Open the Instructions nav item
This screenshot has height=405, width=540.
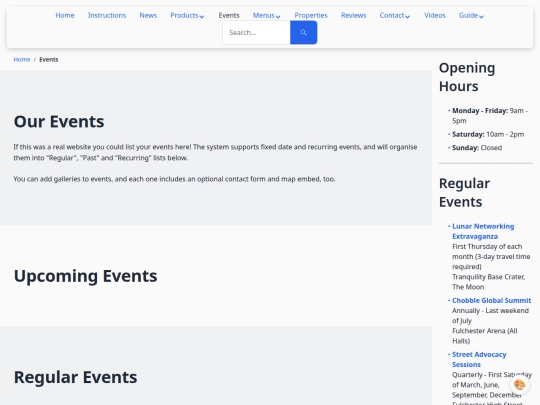point(107,15)
